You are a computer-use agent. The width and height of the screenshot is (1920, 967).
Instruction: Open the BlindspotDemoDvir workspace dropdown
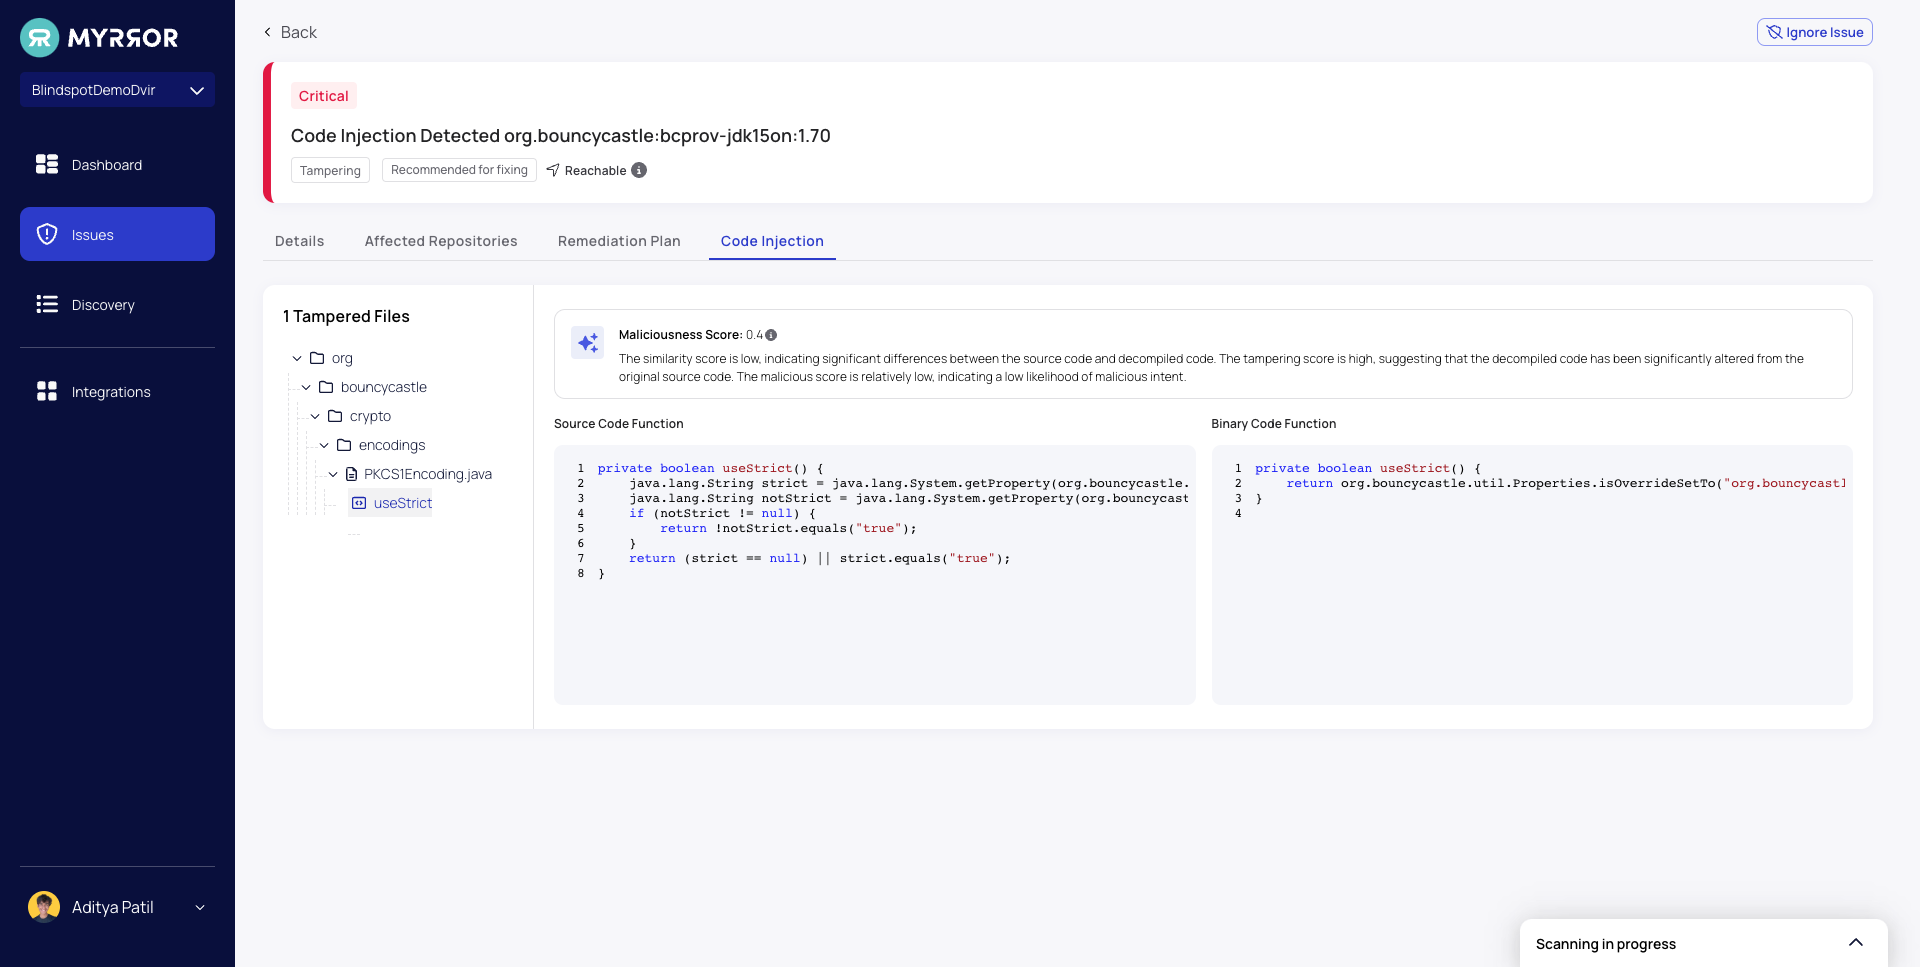[x=117, y=90]
